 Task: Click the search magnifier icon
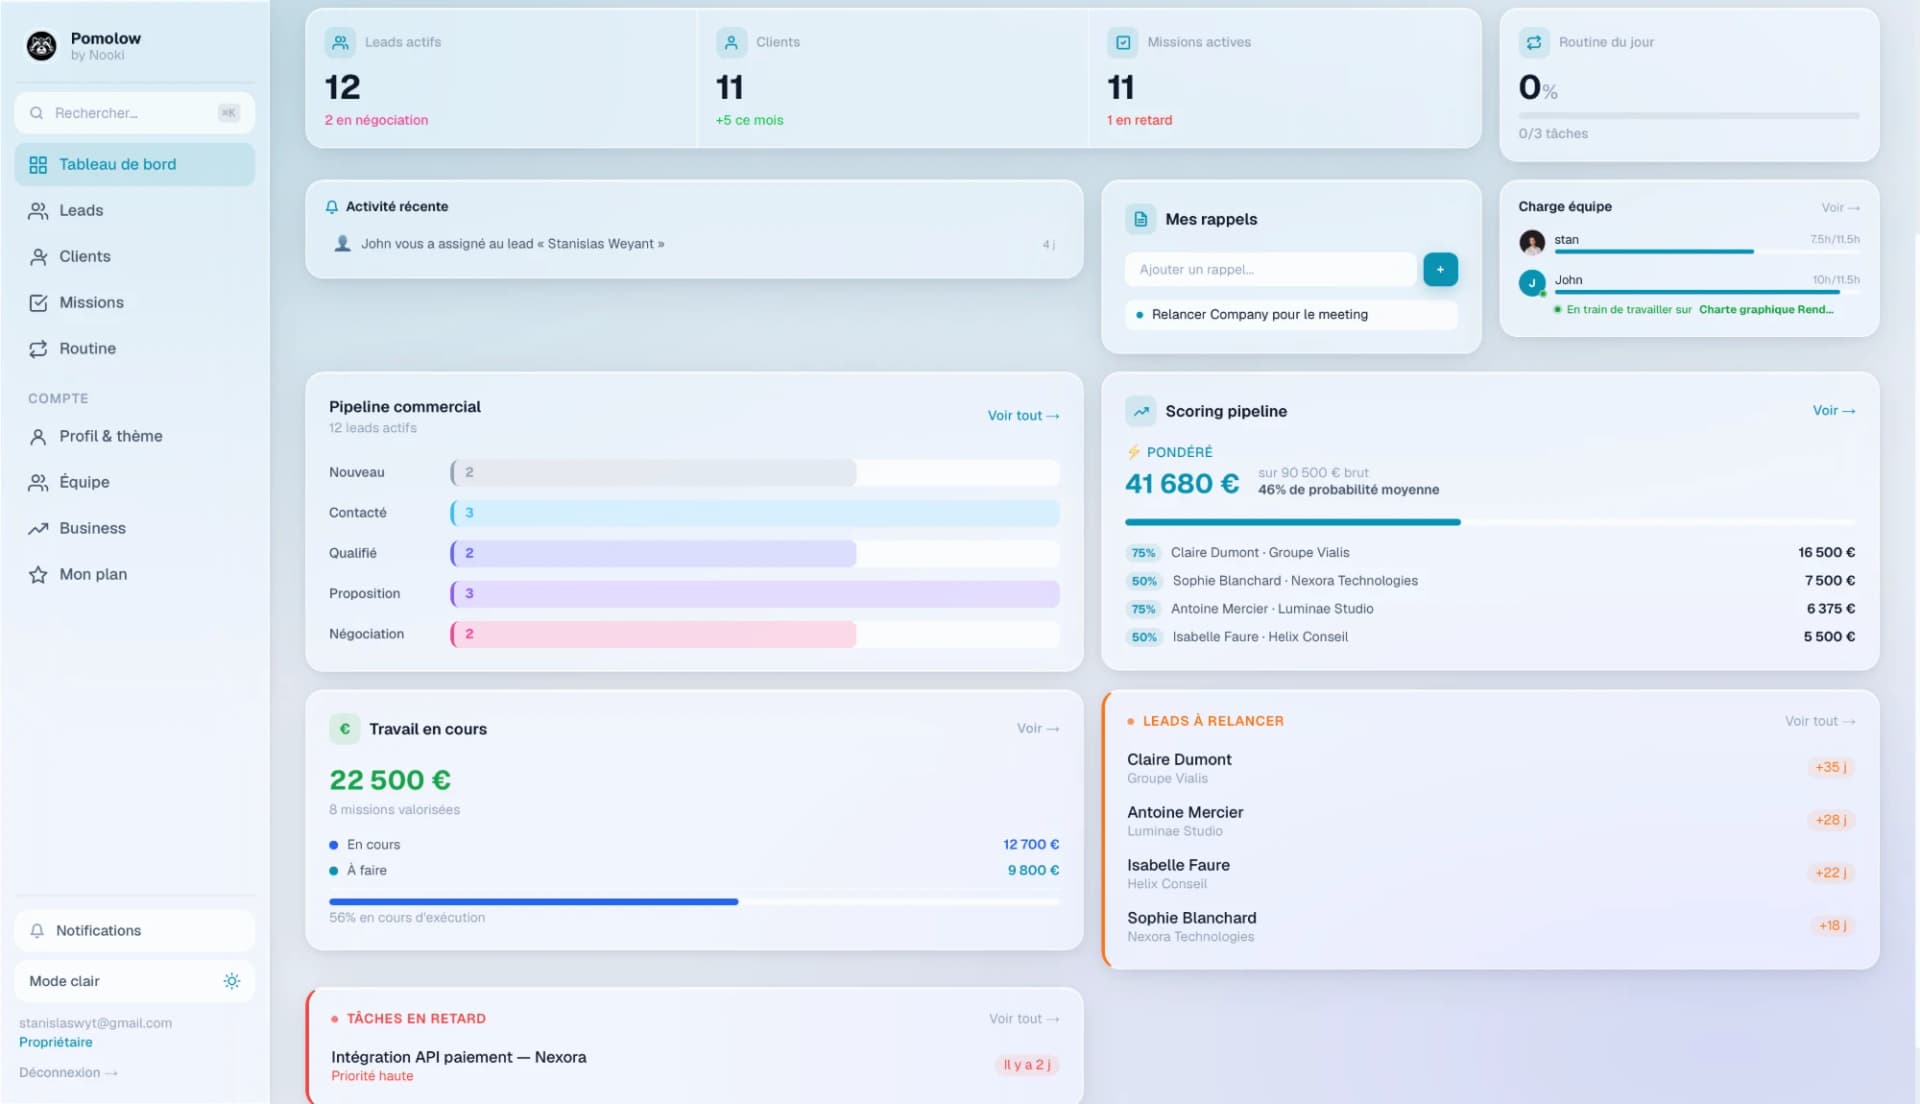[x=36, y=113]
